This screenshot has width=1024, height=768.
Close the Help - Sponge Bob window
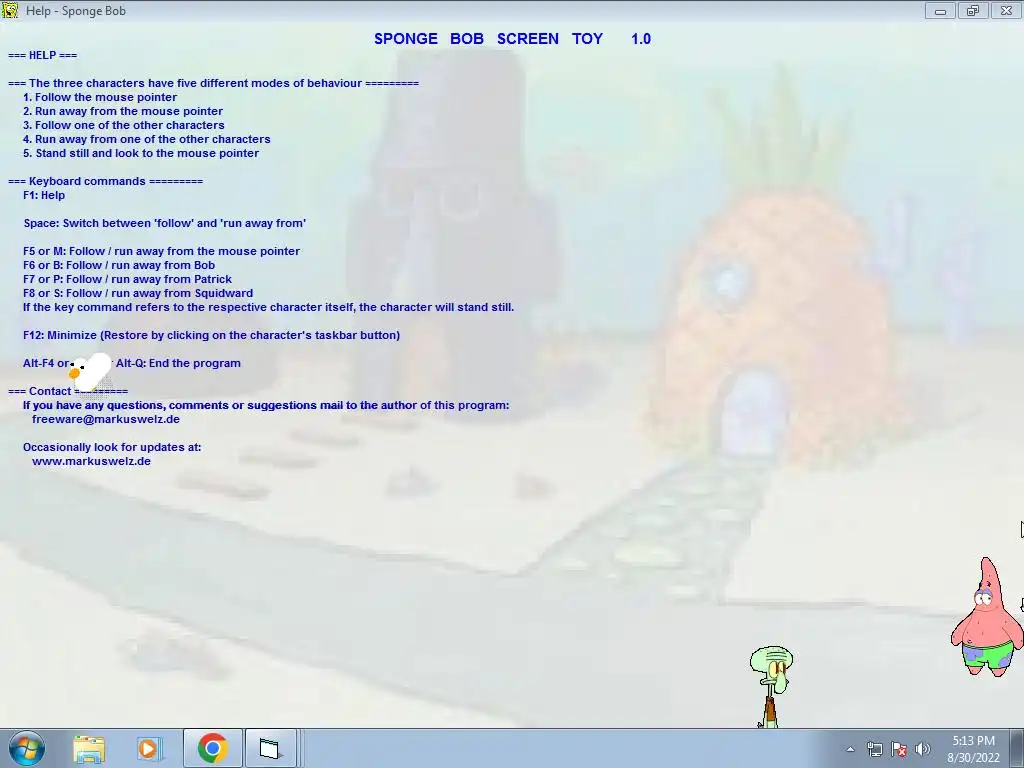[1006, 10]
